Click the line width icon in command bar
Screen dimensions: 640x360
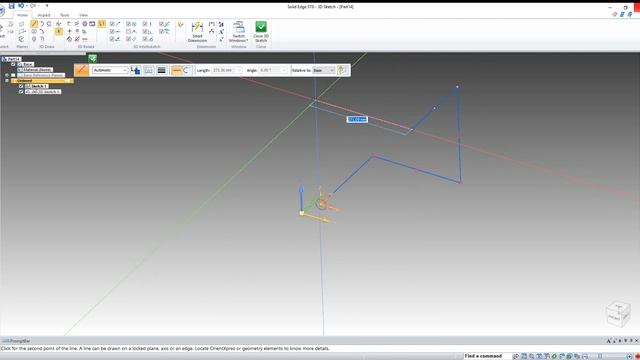coord(162,70)
